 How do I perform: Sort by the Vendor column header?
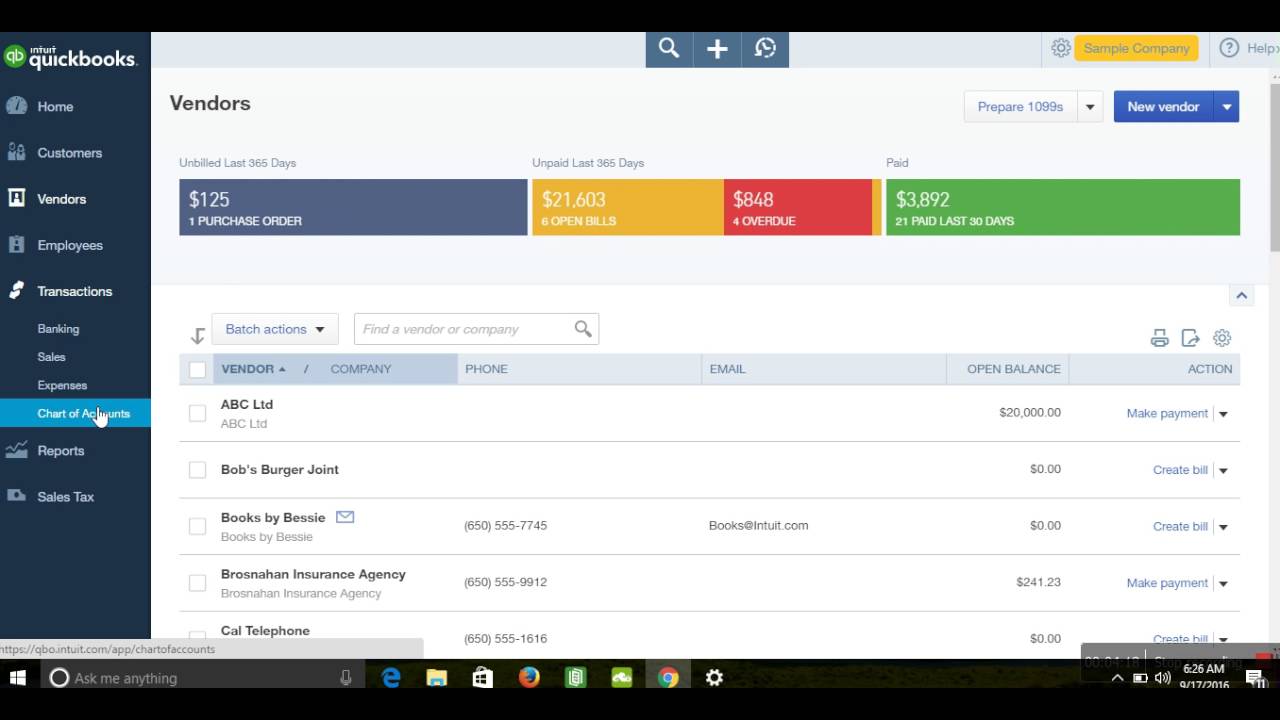(253, 369)
